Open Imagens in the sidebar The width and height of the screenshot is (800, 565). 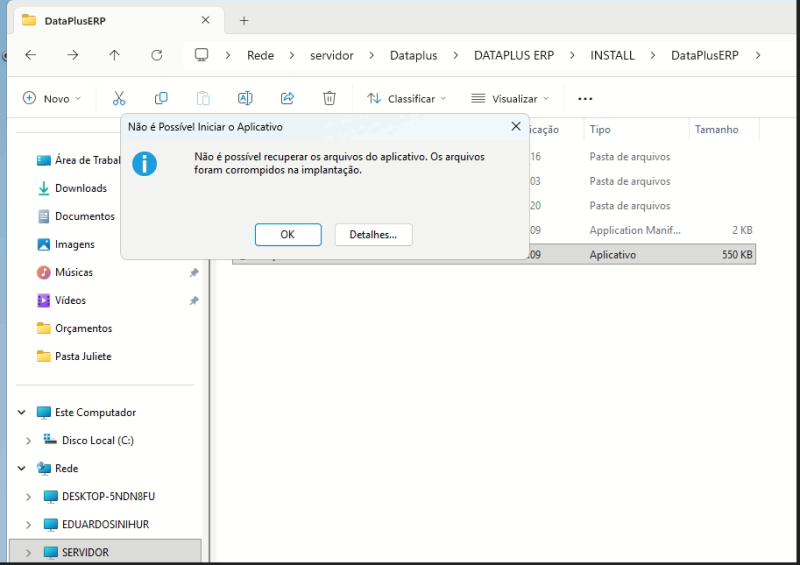click(66, 244)
